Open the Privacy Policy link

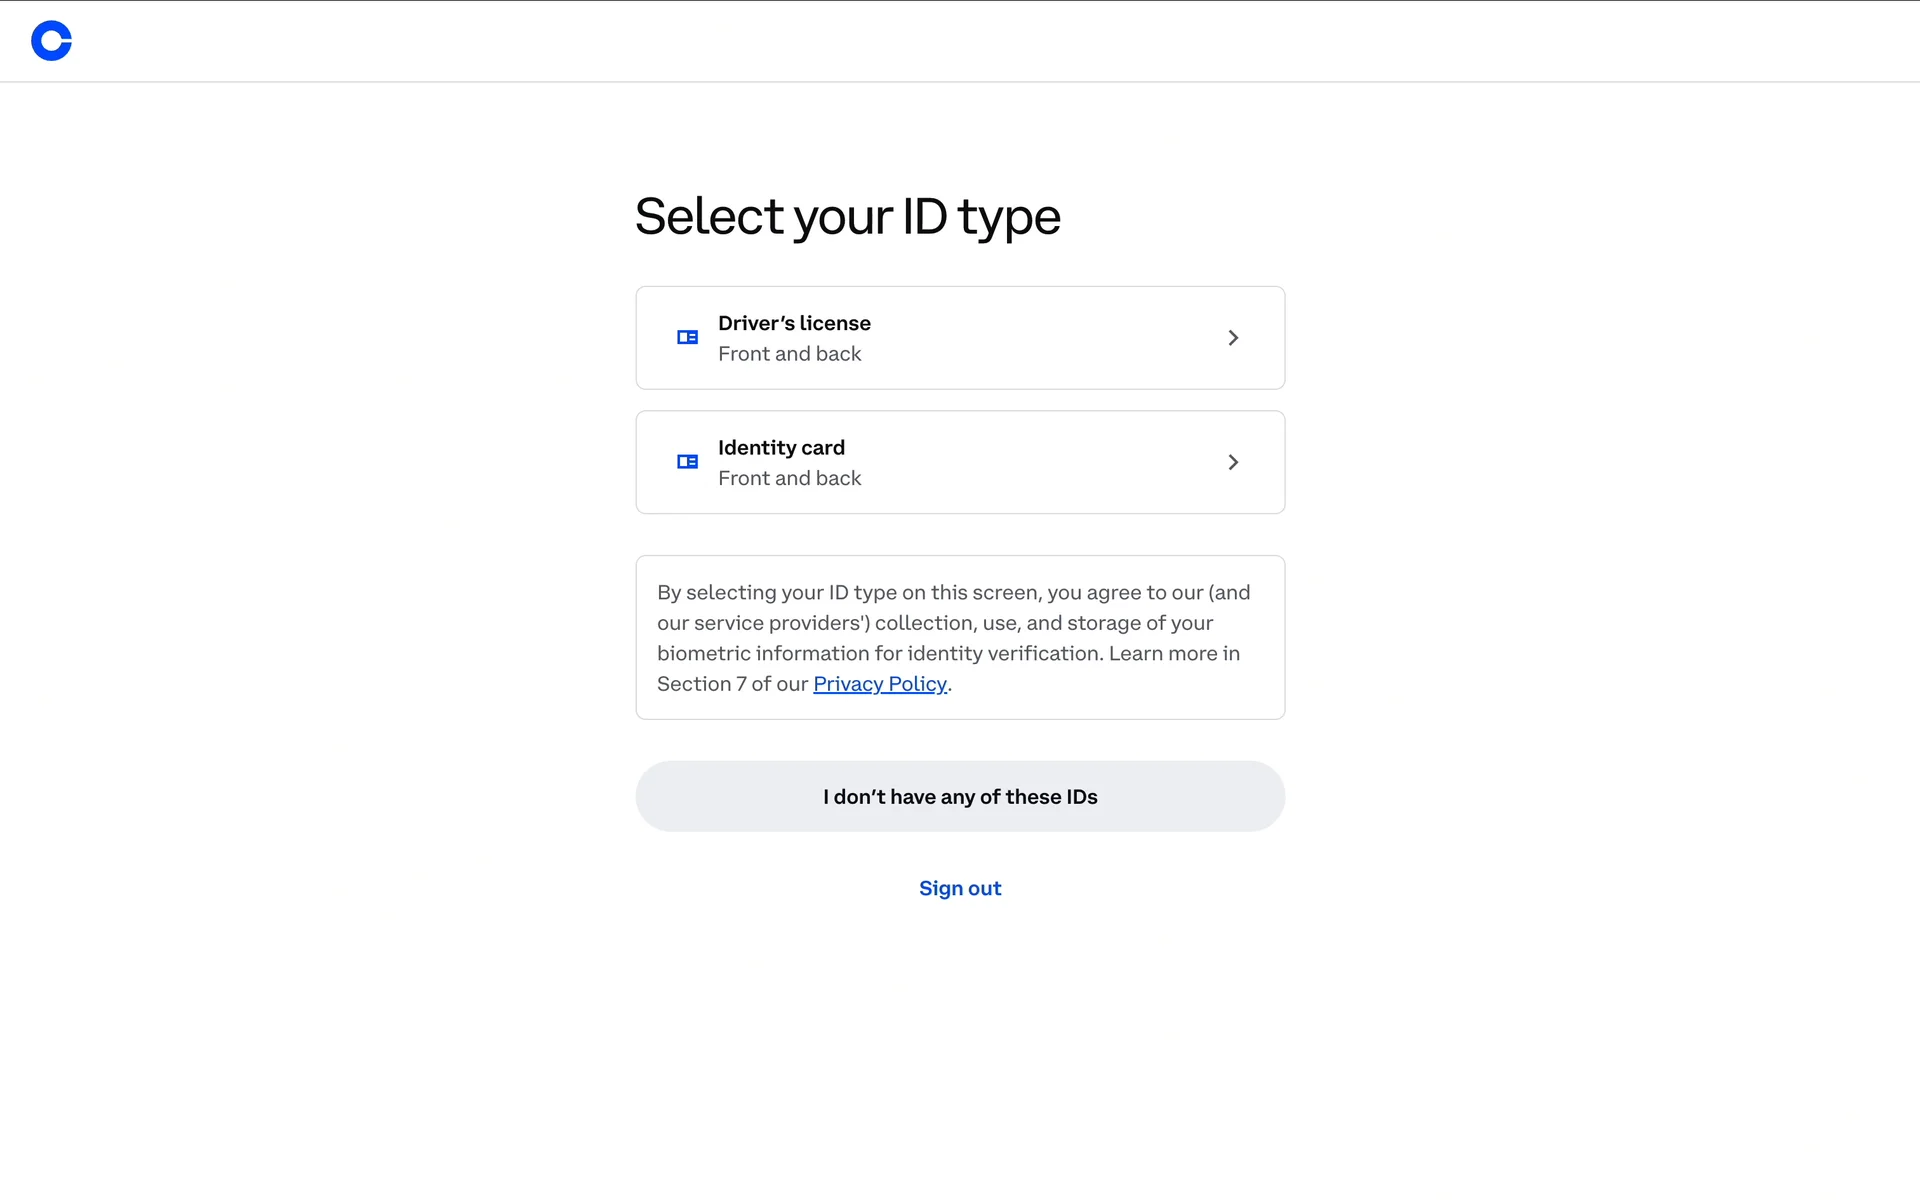tap(879, 684)
